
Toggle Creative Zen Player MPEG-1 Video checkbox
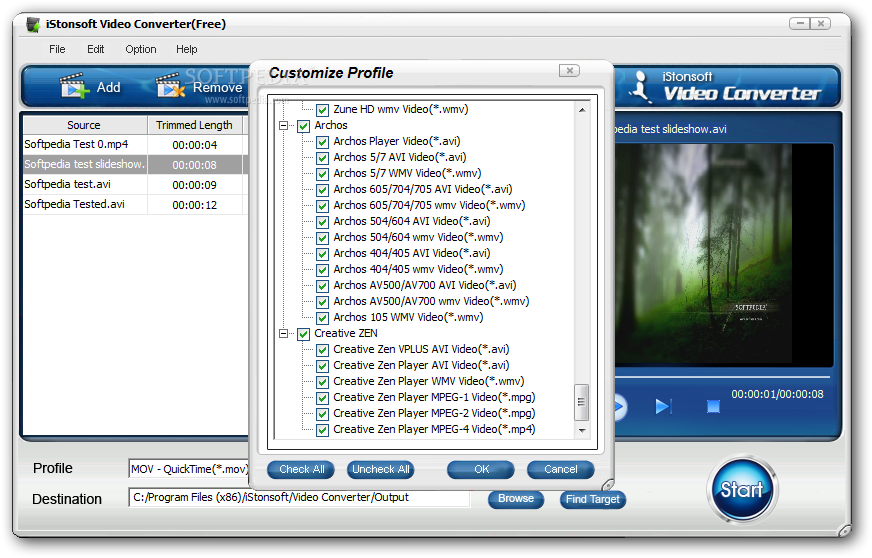click(x=323, y=398)
